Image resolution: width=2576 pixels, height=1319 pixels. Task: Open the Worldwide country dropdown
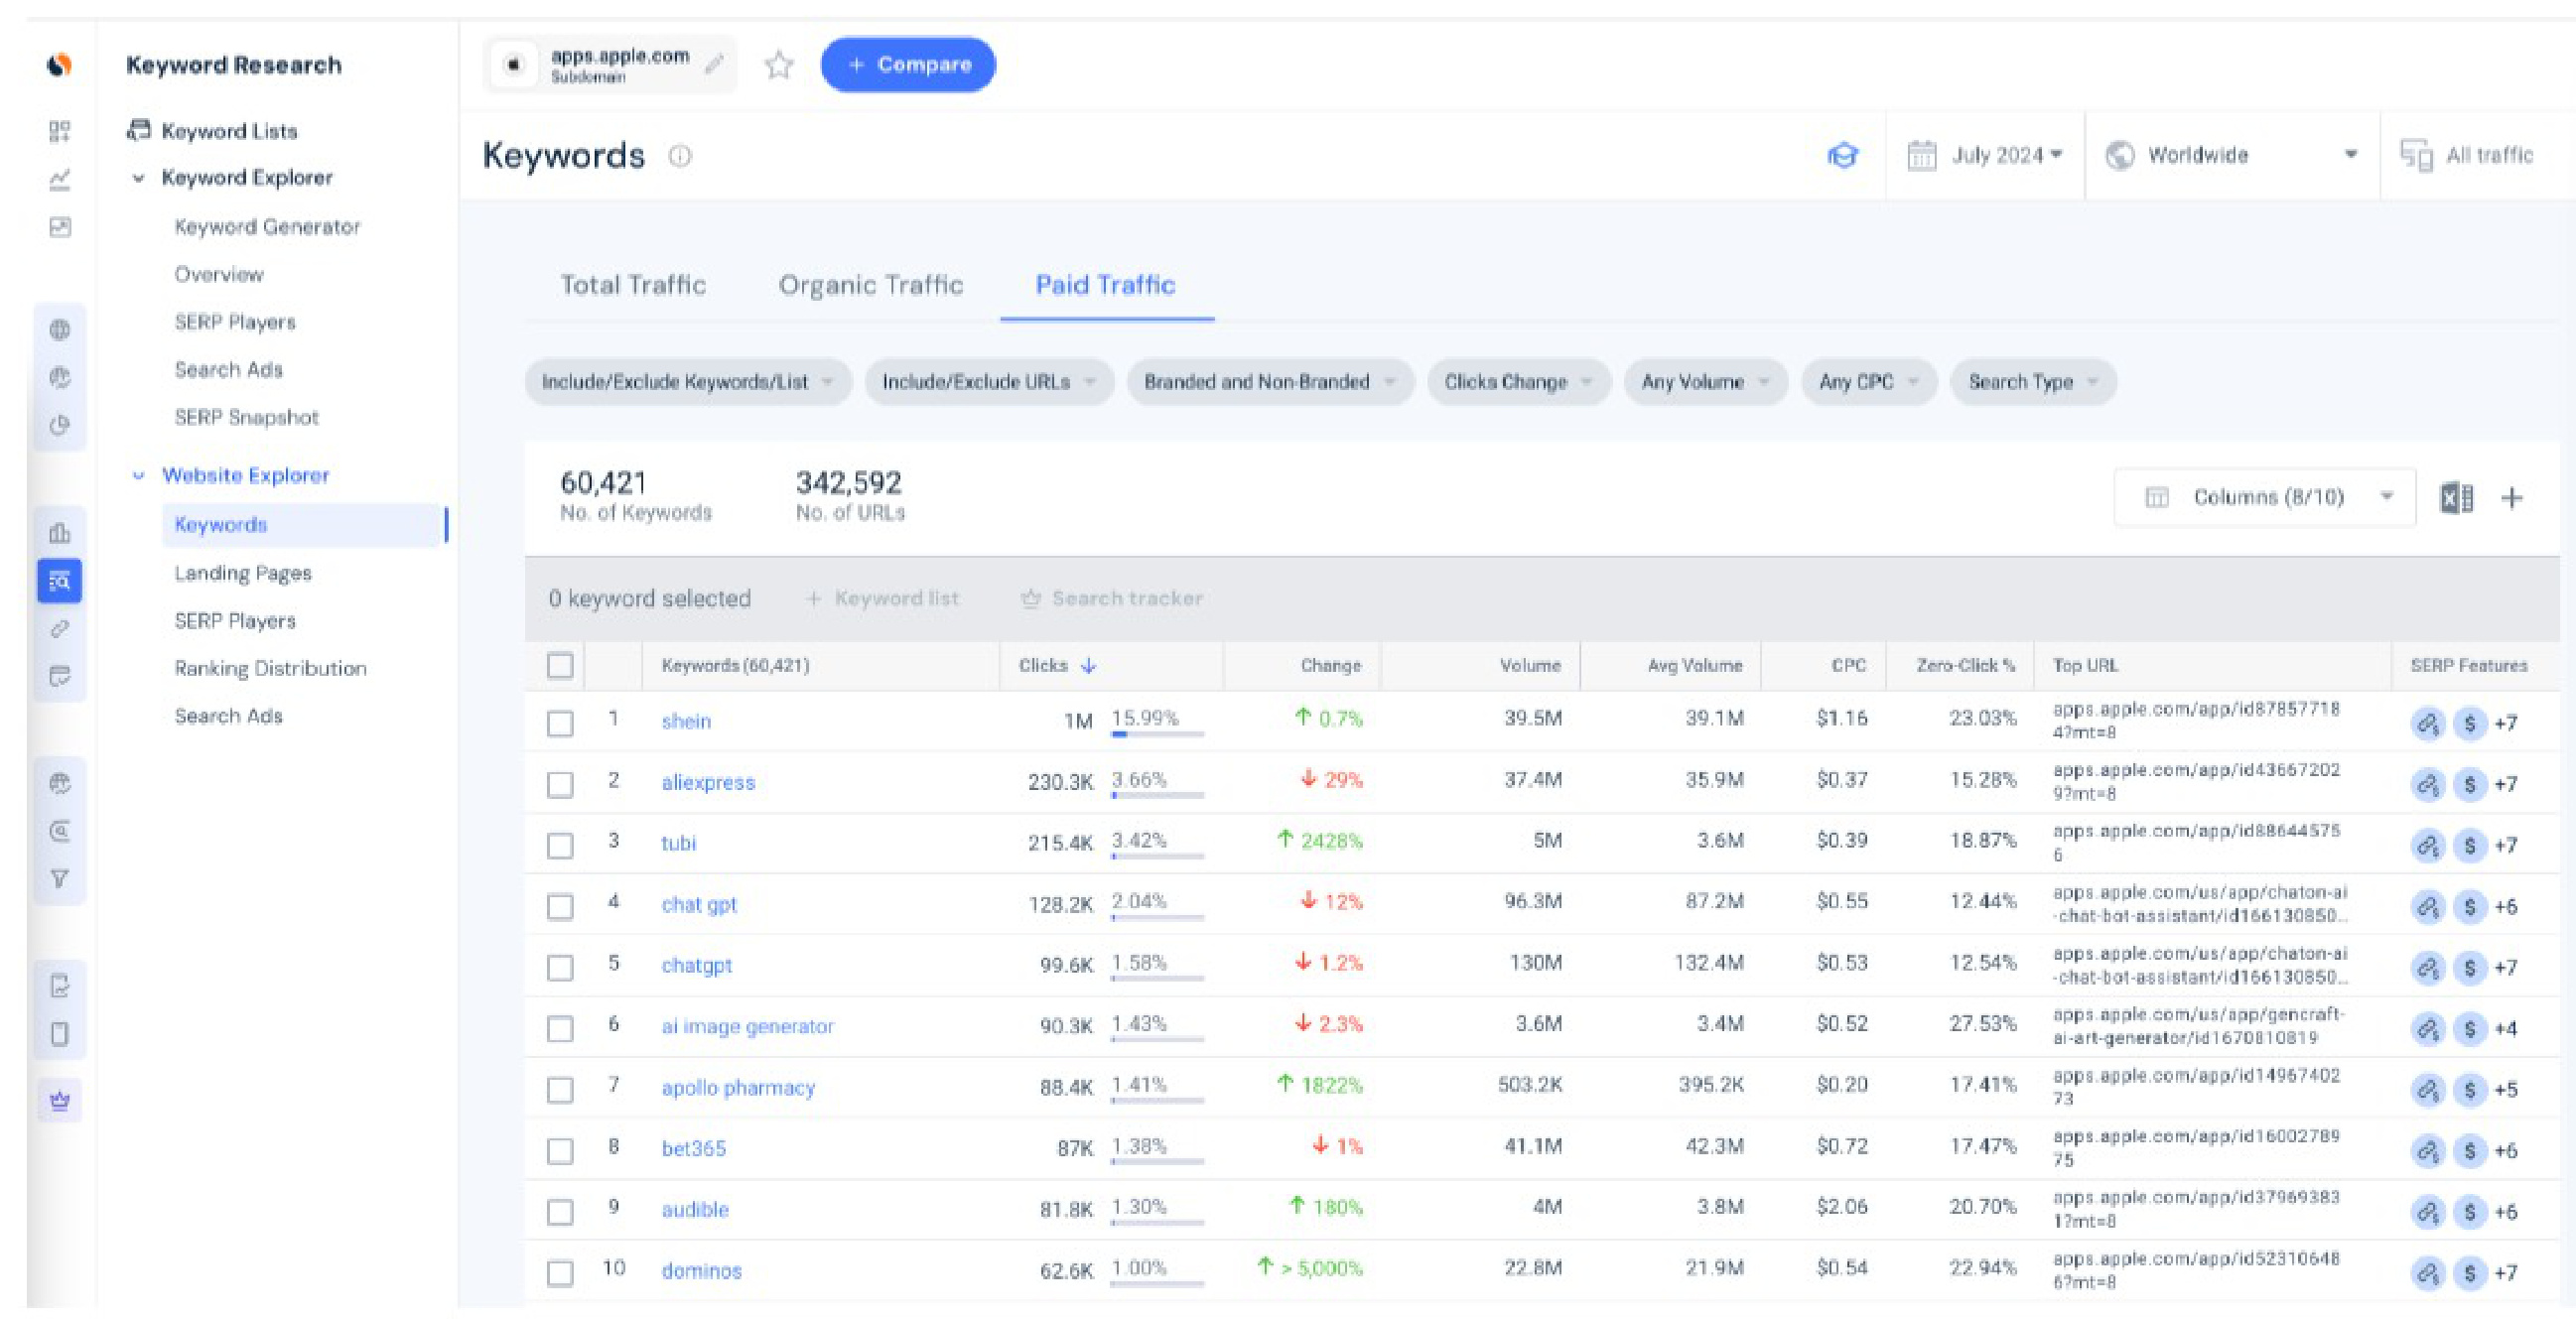point(2232,156)
